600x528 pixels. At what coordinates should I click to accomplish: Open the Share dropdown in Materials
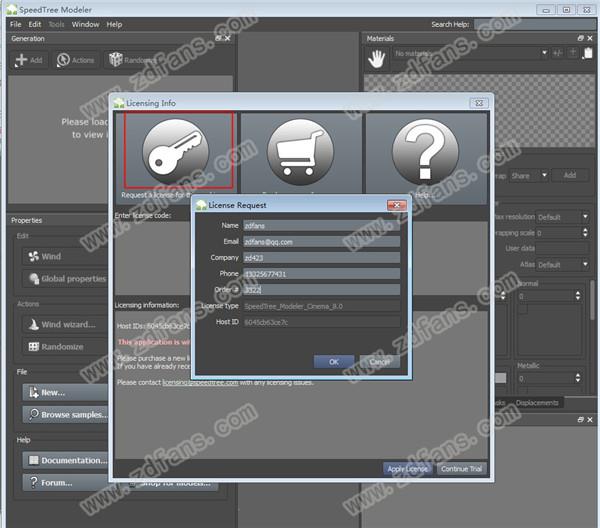coord(528,176)
